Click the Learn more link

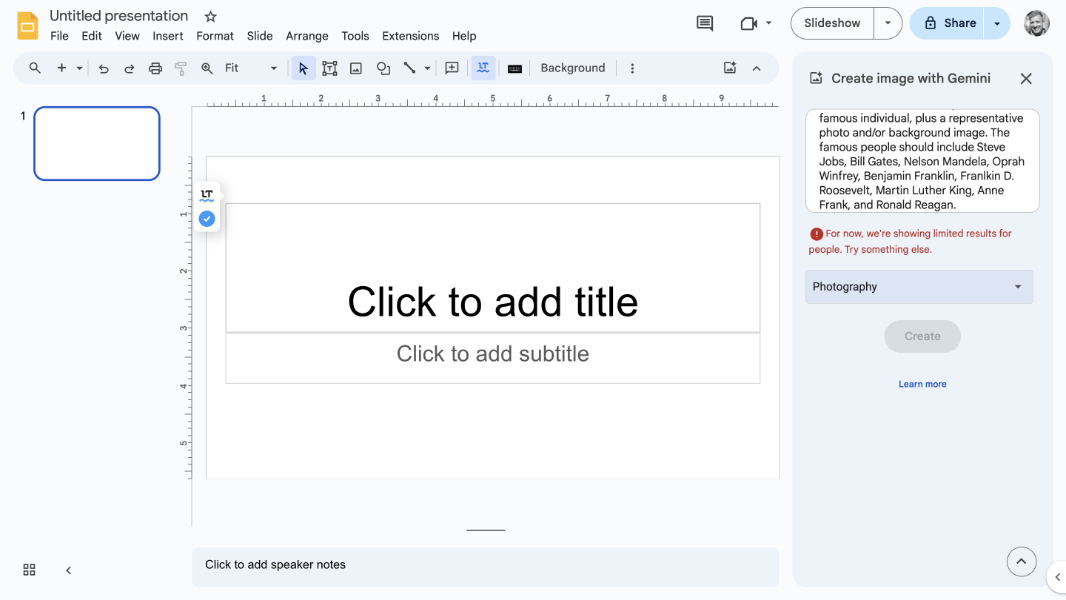[x=922, y=384]
